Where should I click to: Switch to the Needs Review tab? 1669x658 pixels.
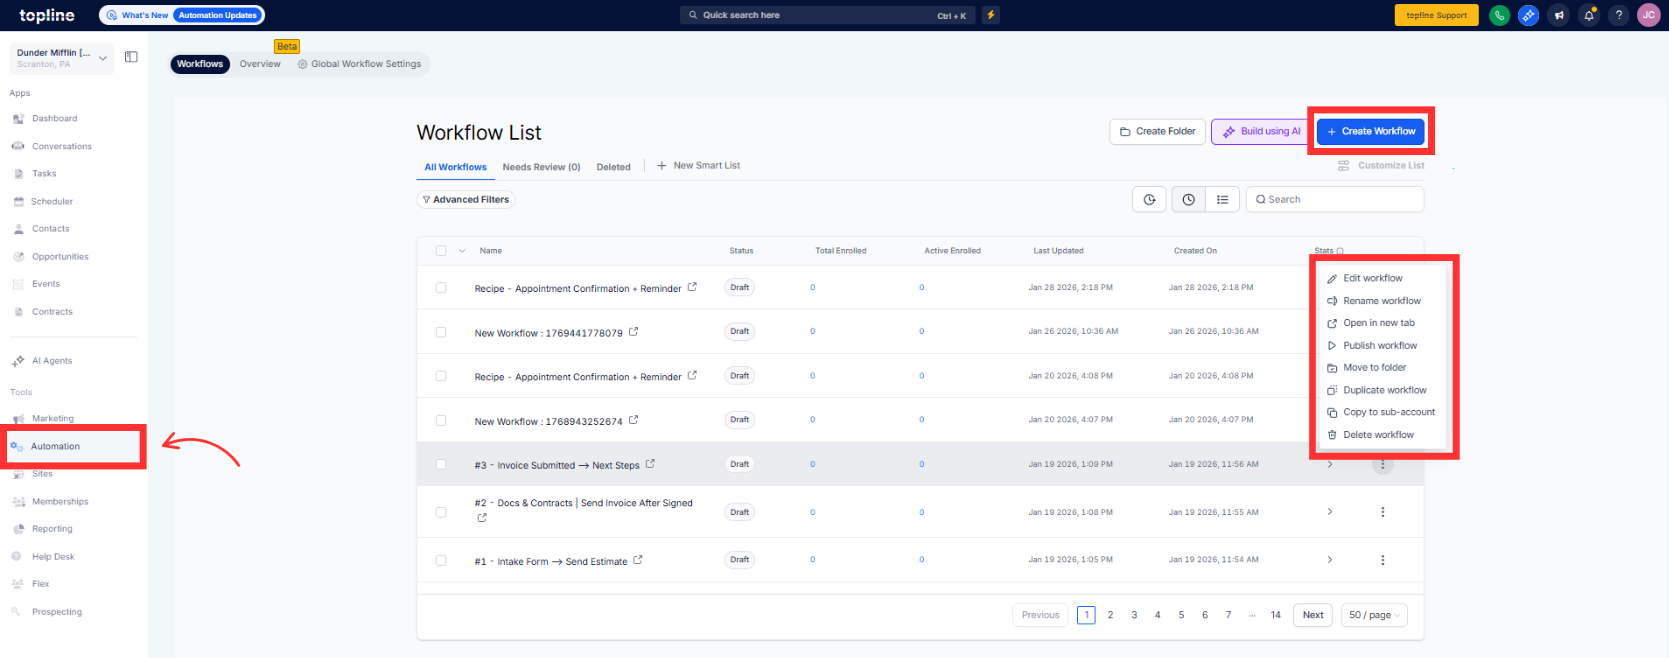(541, 167)
